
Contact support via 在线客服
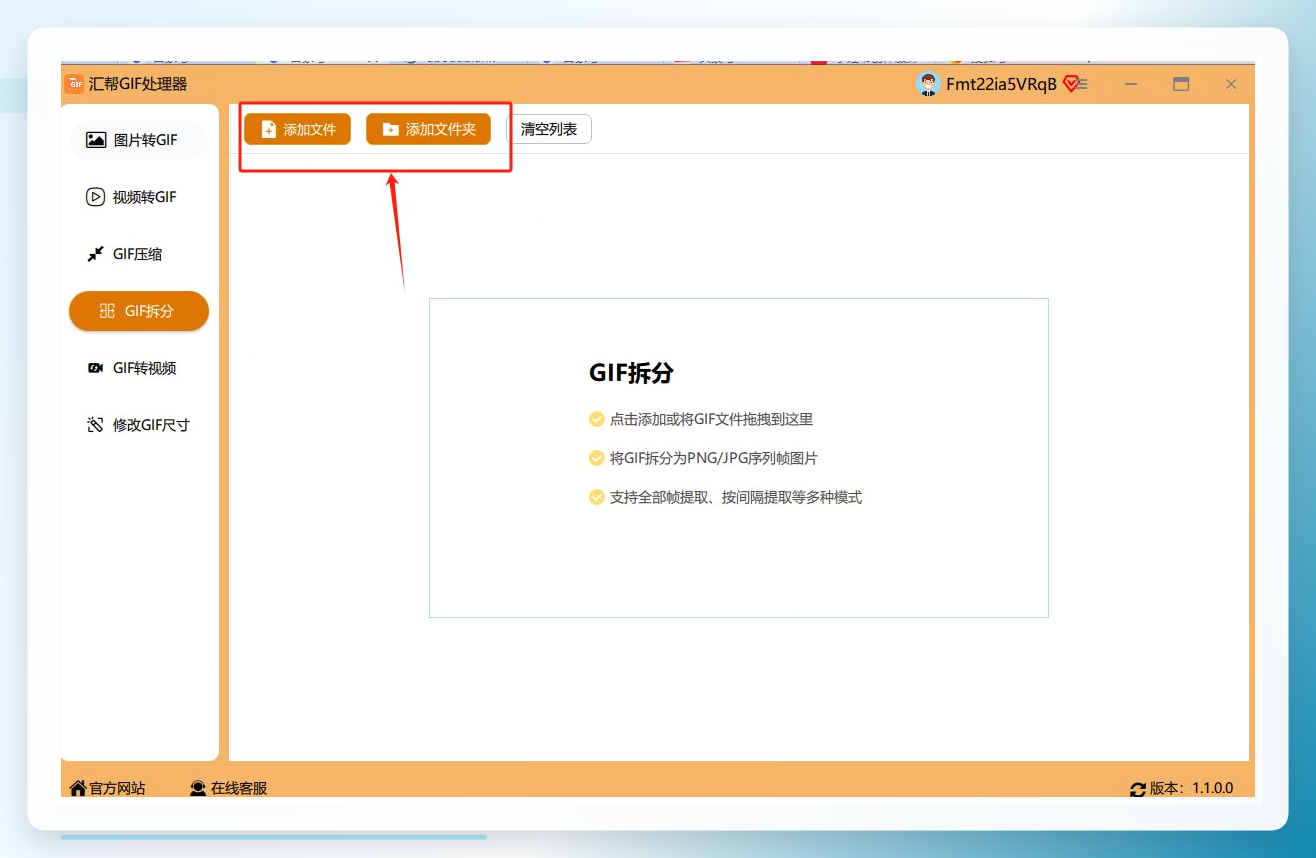coord(229,788)
